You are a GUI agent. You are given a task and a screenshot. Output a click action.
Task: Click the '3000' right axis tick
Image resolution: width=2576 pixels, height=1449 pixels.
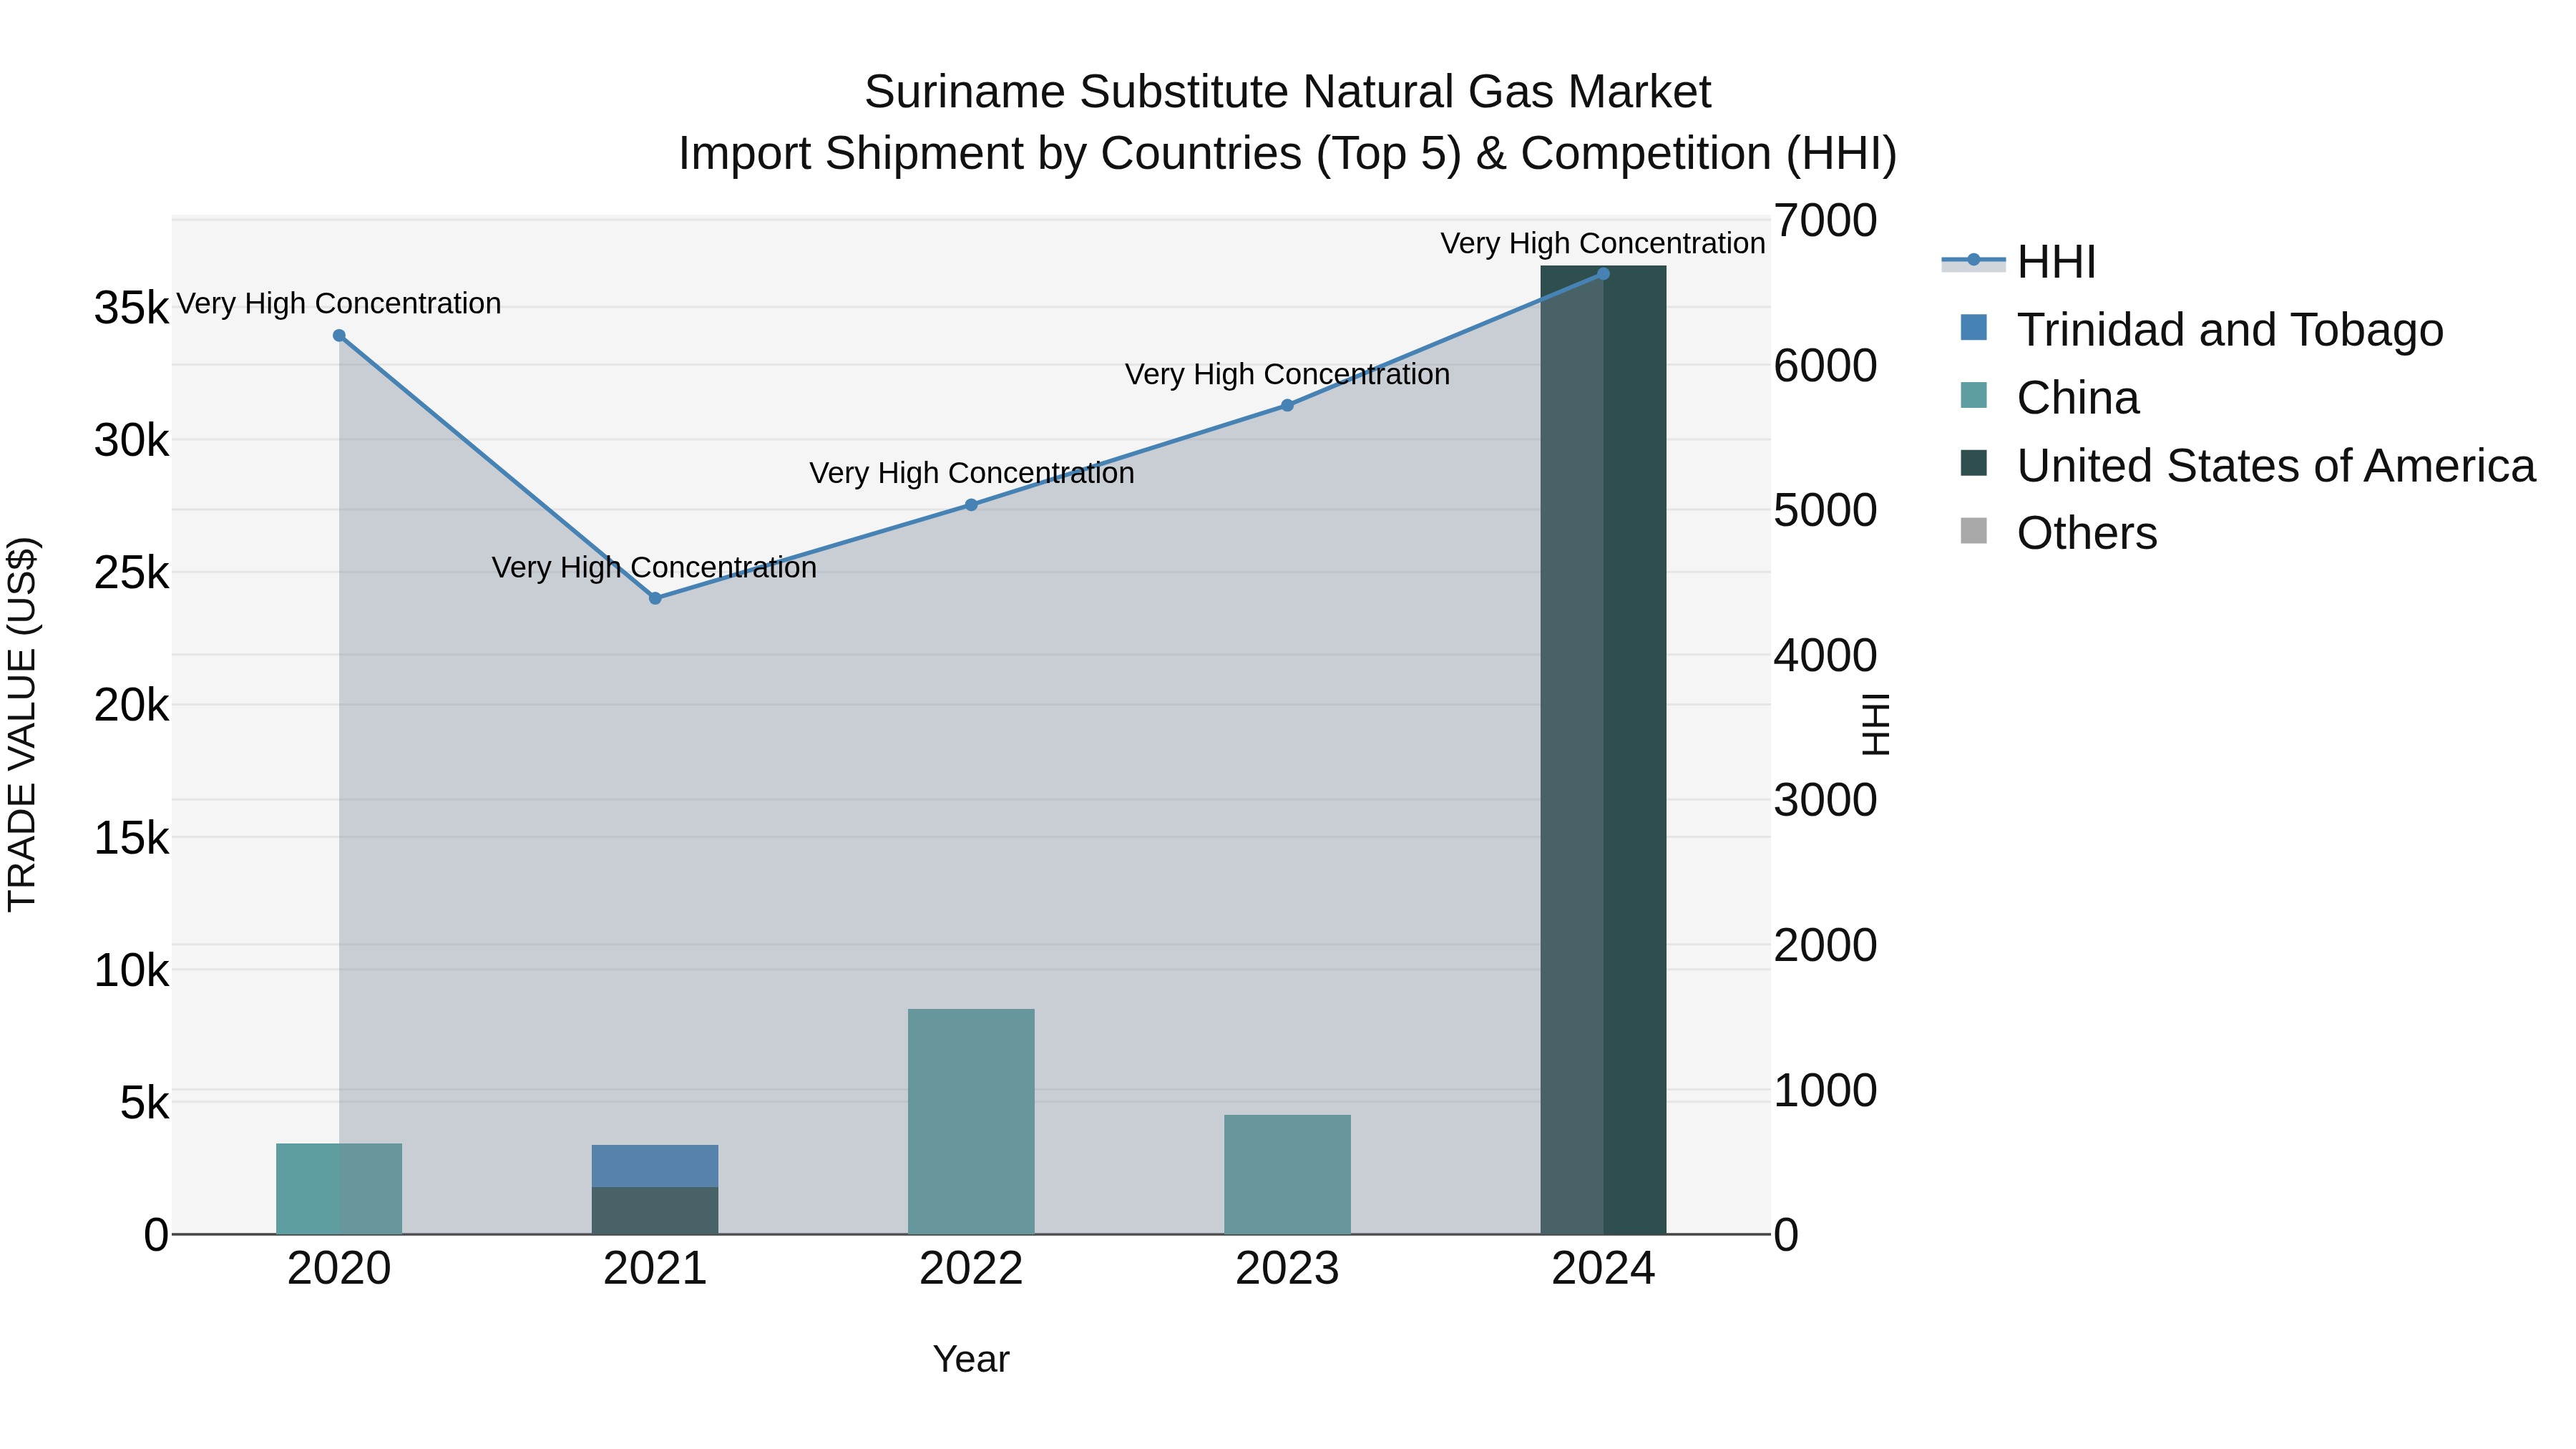[x=1826, y=801]
